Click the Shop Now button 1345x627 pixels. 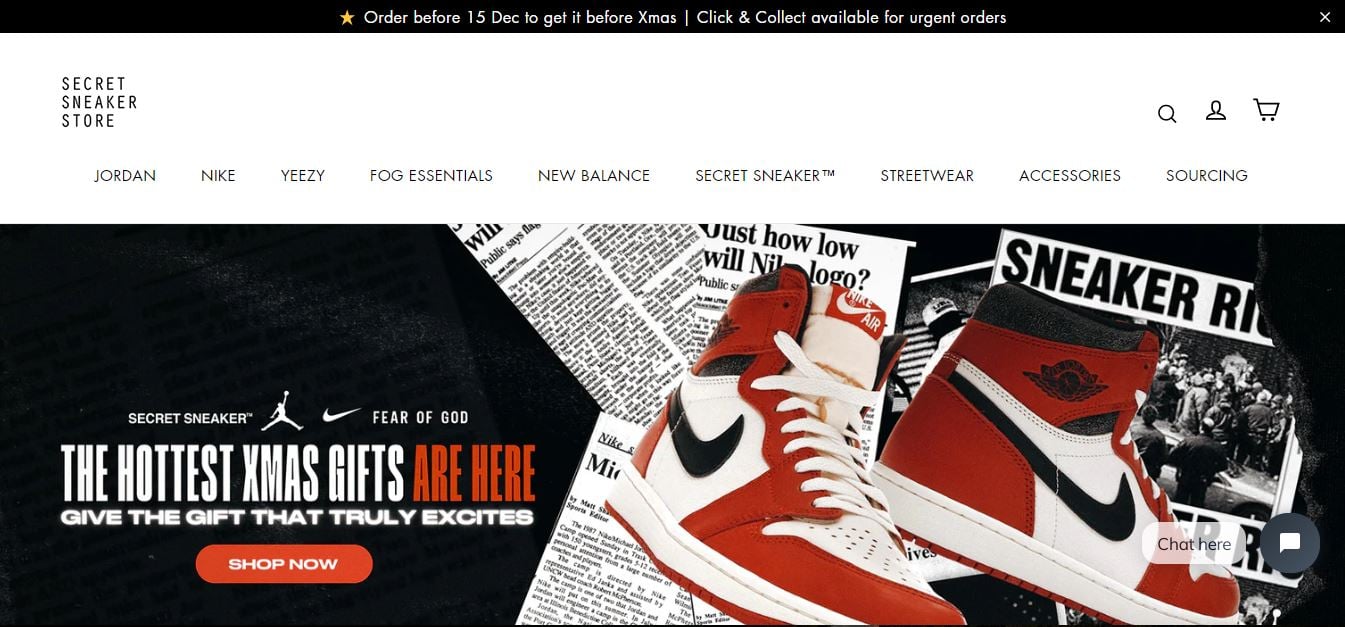click(284, 564)
